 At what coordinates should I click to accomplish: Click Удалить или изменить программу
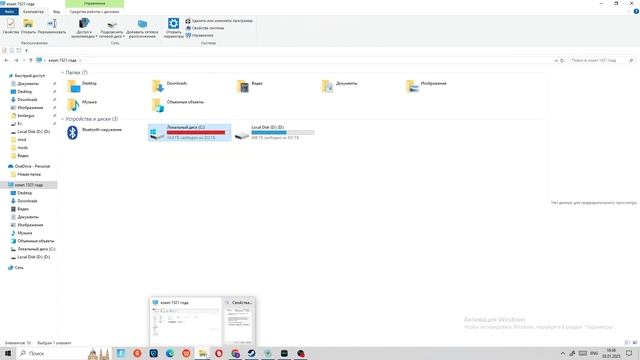click(219, 20)
